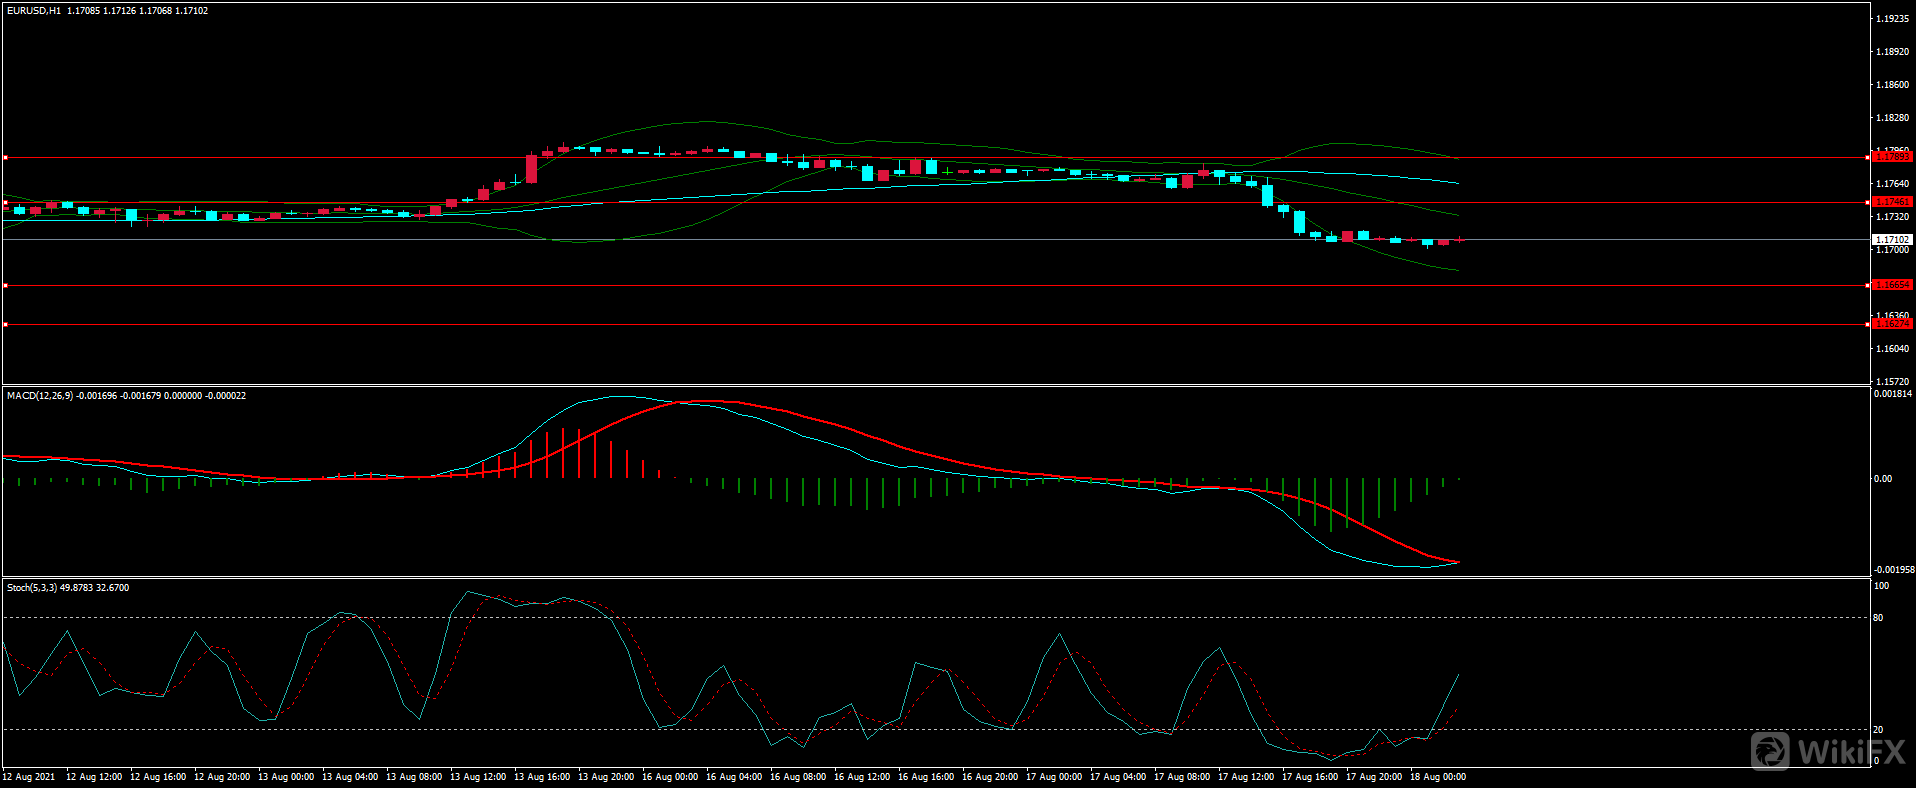Select left handle of the 1.16274 horizontal line
1916x788 pixels.
tap(5, 324)
